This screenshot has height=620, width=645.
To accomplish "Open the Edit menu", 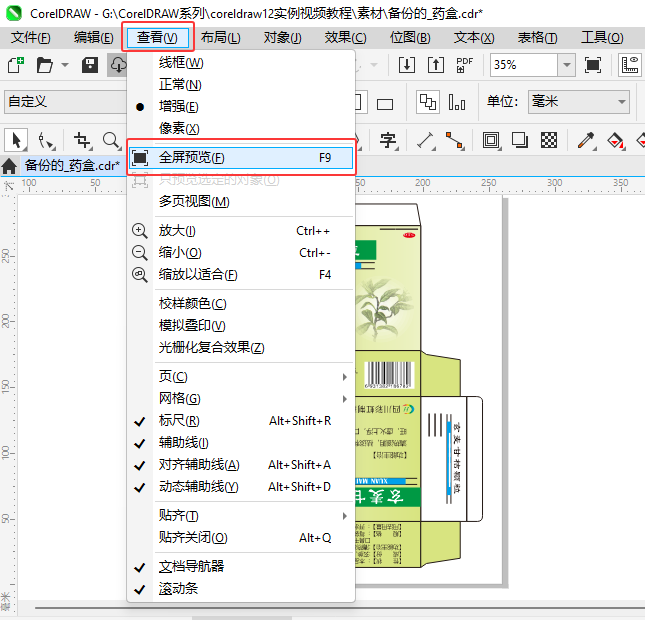I will (94, 38).
